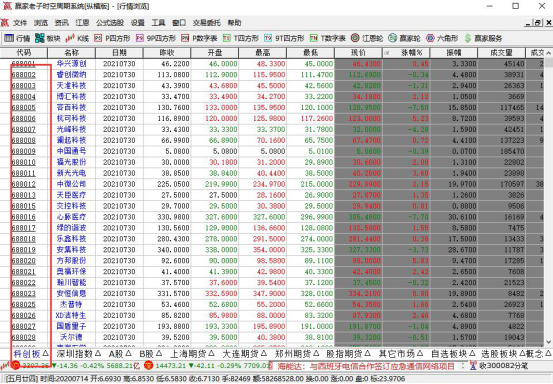Sort by the 昨收 column header
553x384 pixels.
point(167,53)
